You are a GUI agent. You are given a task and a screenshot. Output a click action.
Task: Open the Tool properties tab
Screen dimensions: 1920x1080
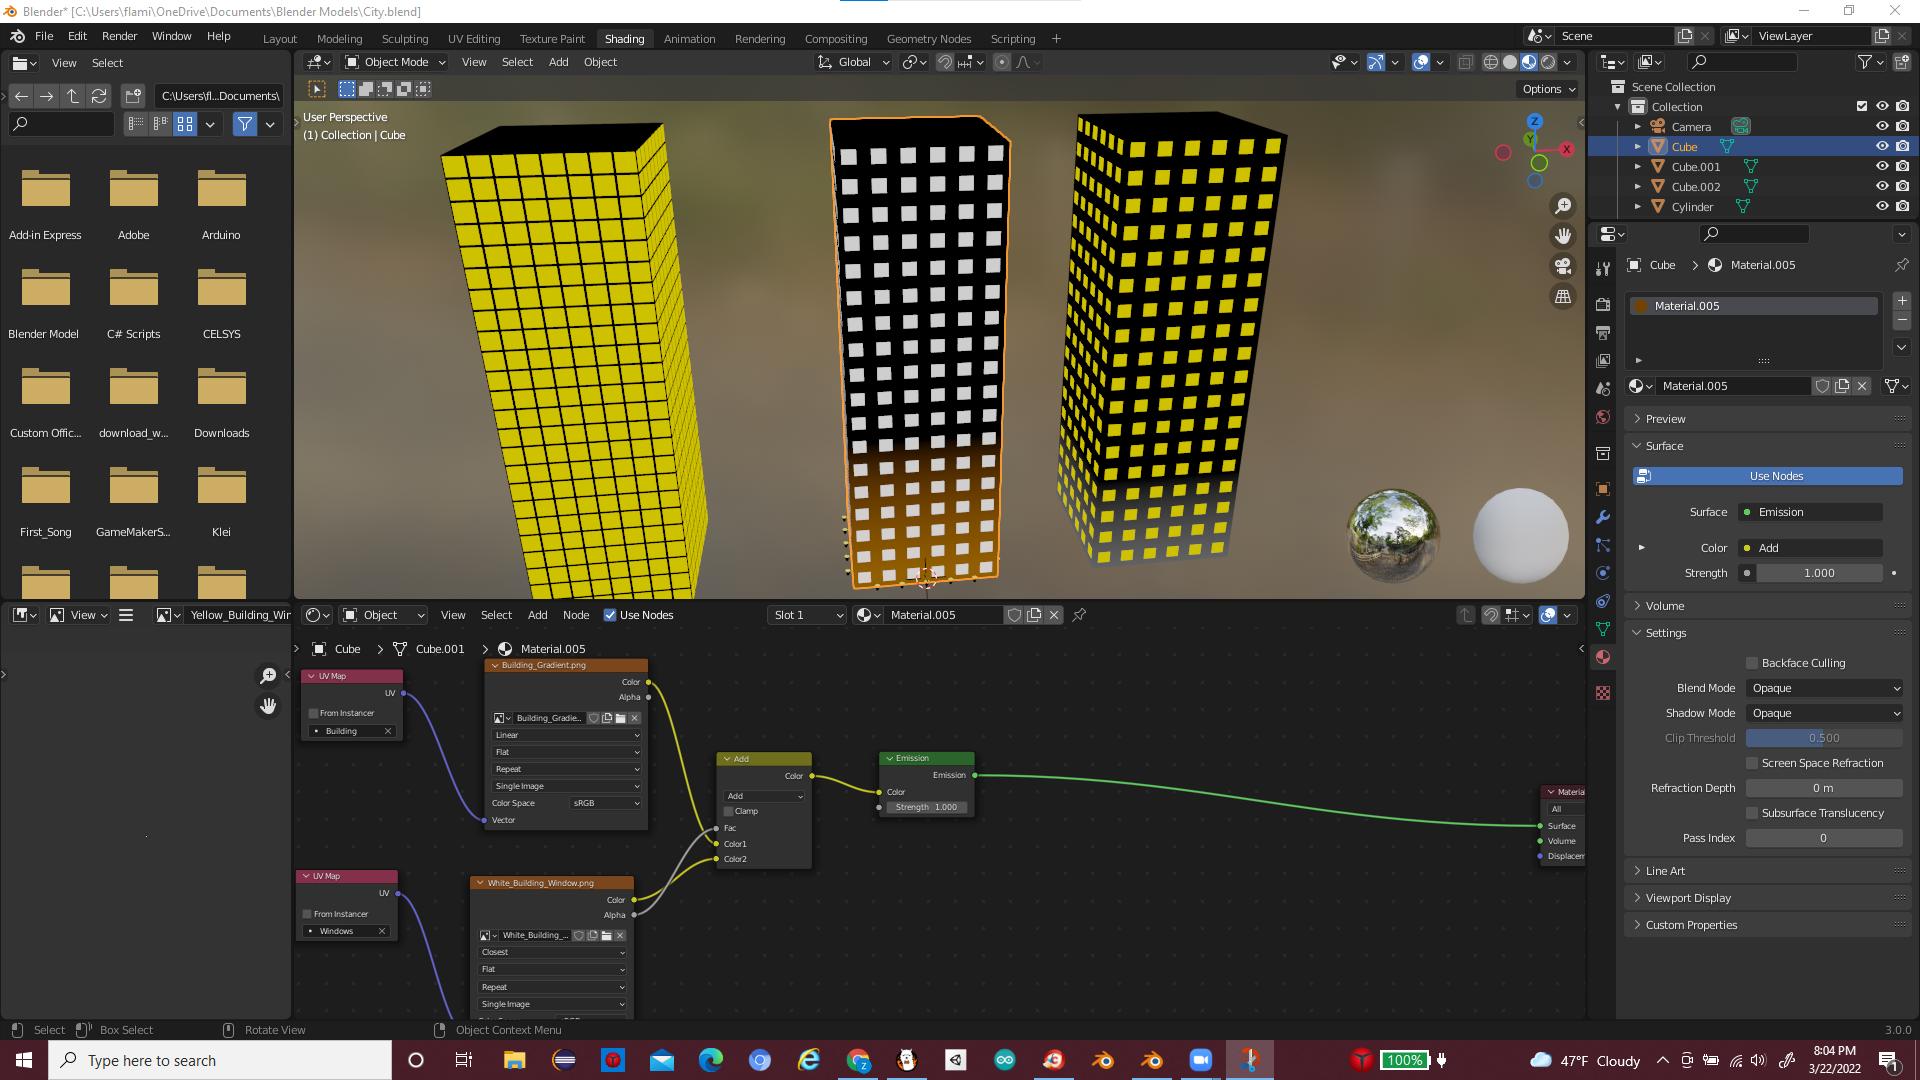point(1603,268)
